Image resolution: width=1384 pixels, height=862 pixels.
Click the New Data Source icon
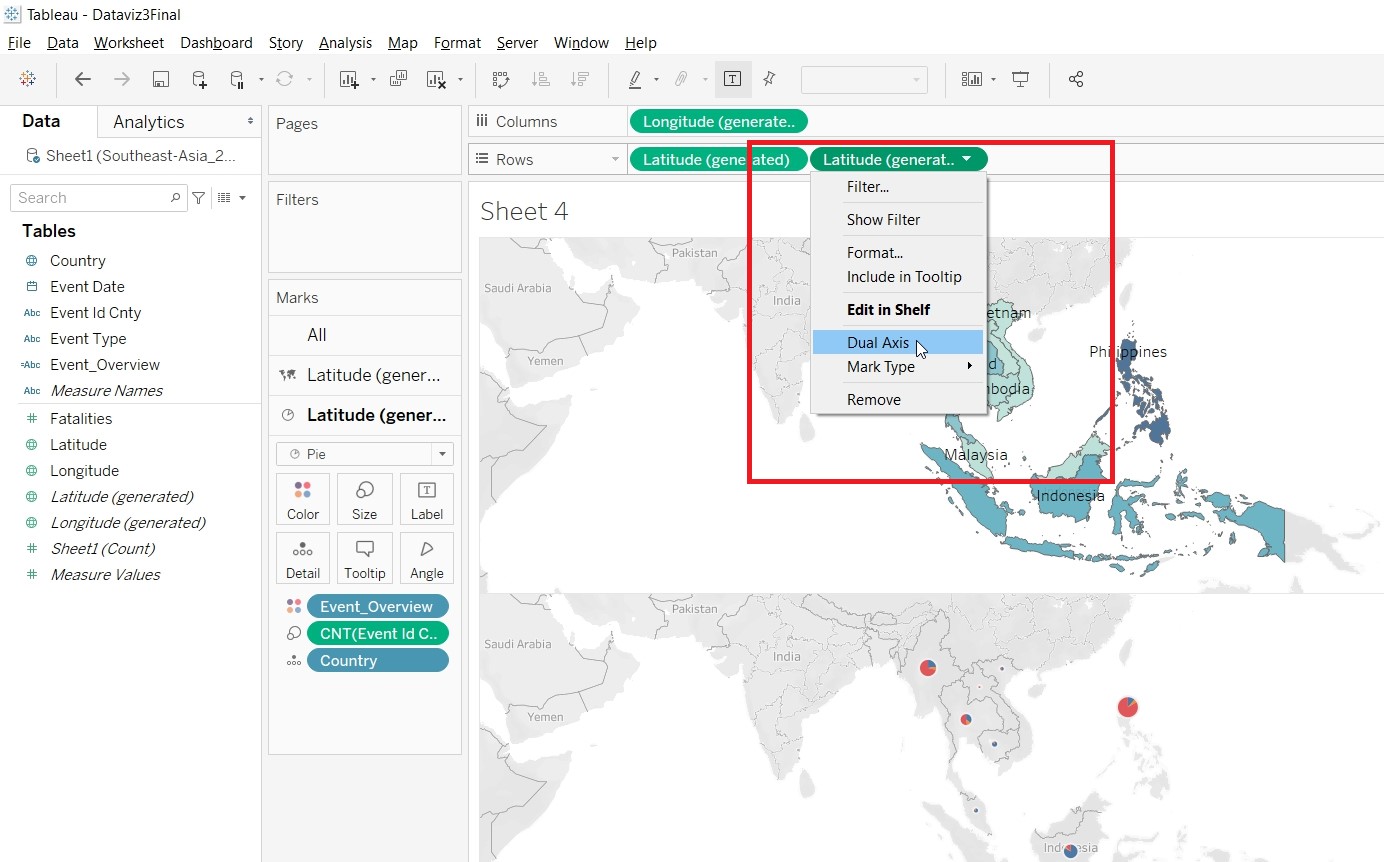point(199,79)
